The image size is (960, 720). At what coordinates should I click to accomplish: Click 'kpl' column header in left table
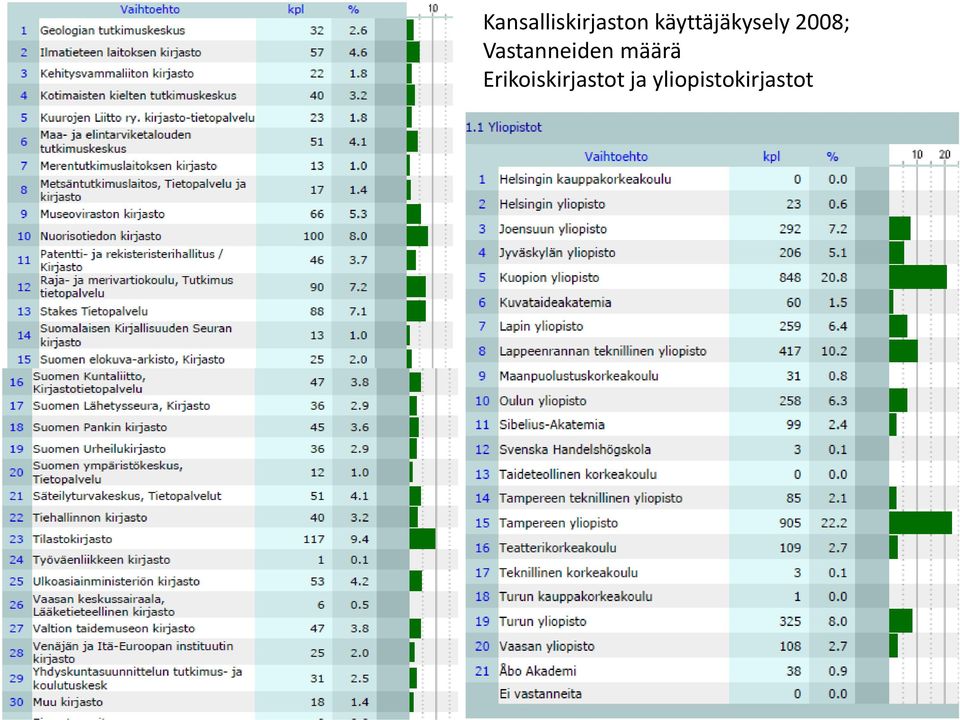[296, 9]
